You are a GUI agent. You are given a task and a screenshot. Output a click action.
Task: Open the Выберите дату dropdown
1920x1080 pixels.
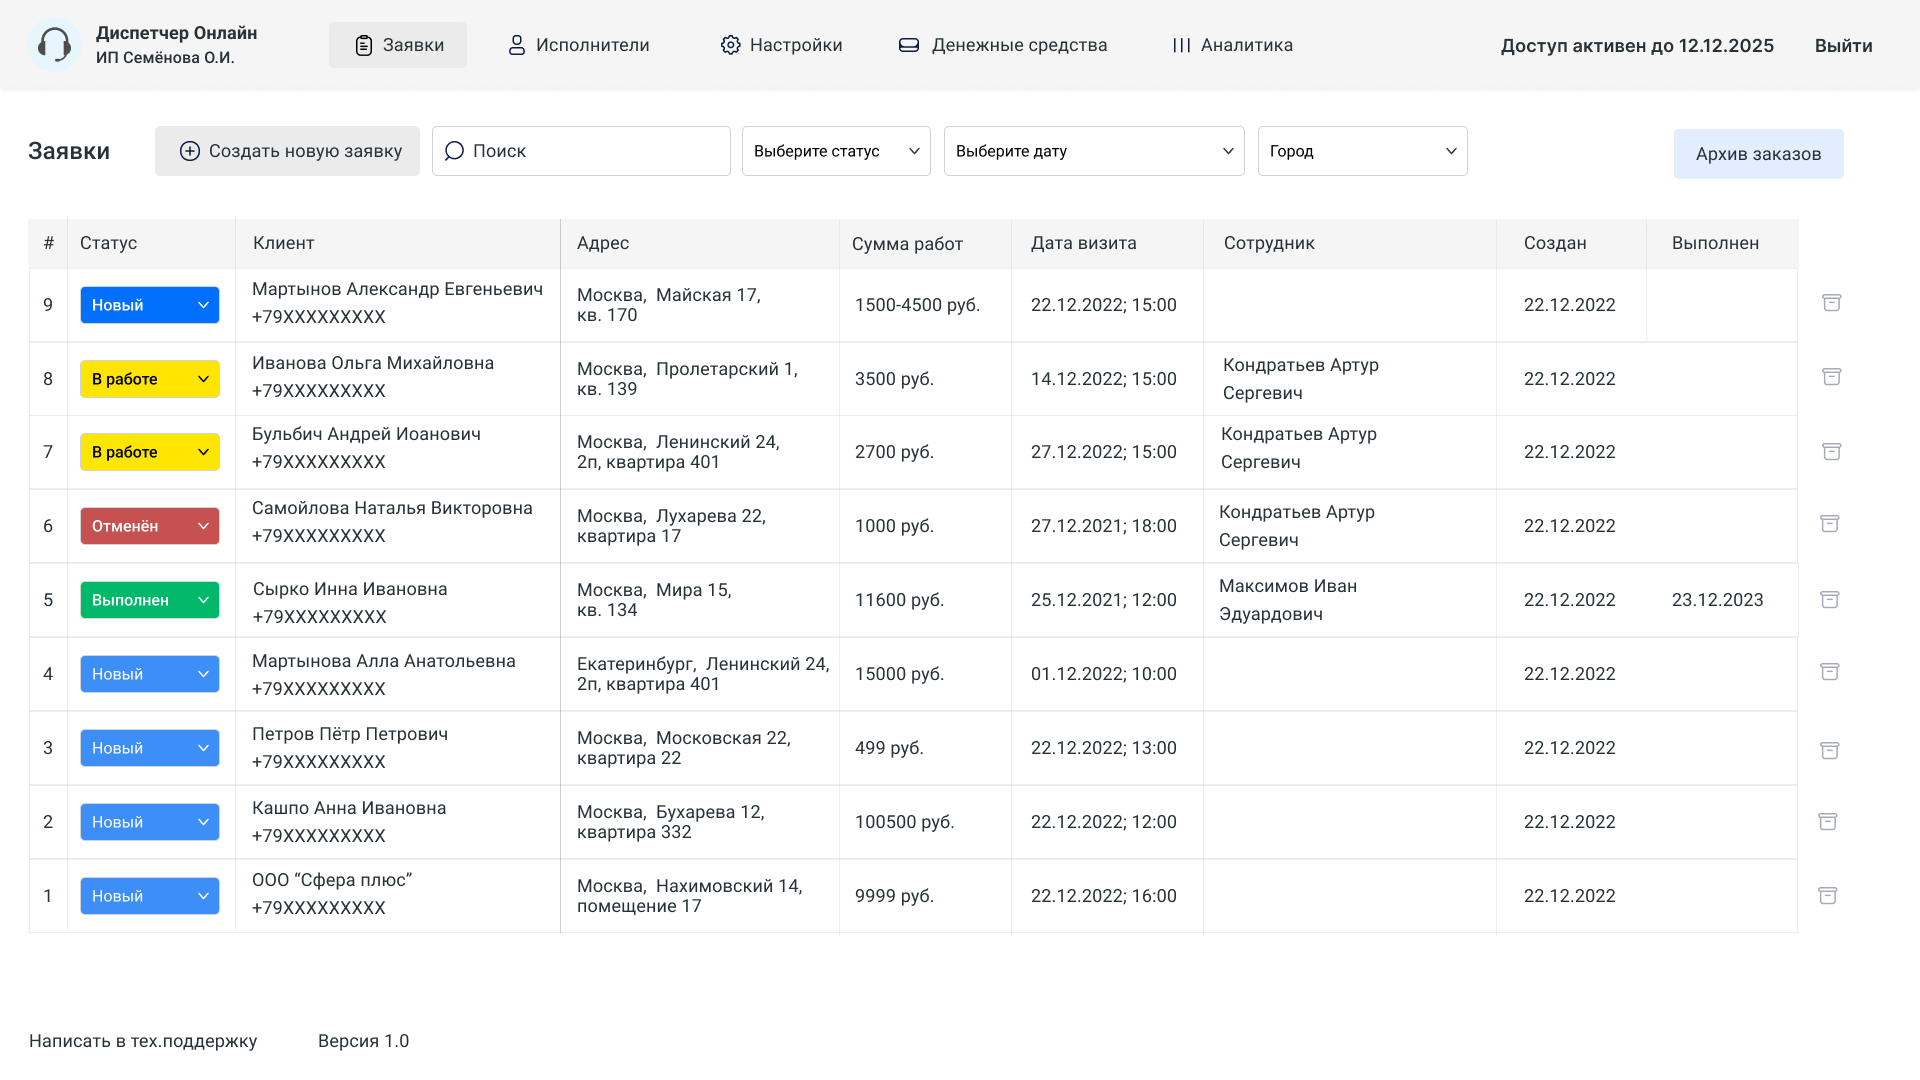pos(1094,151)
